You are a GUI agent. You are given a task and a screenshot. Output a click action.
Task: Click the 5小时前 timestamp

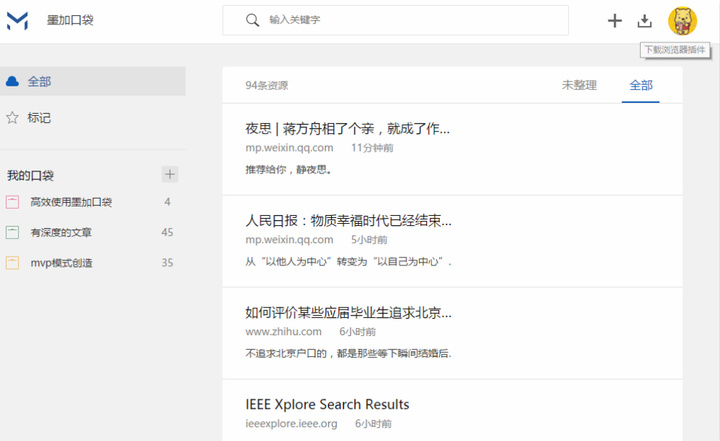pos(369,240)
